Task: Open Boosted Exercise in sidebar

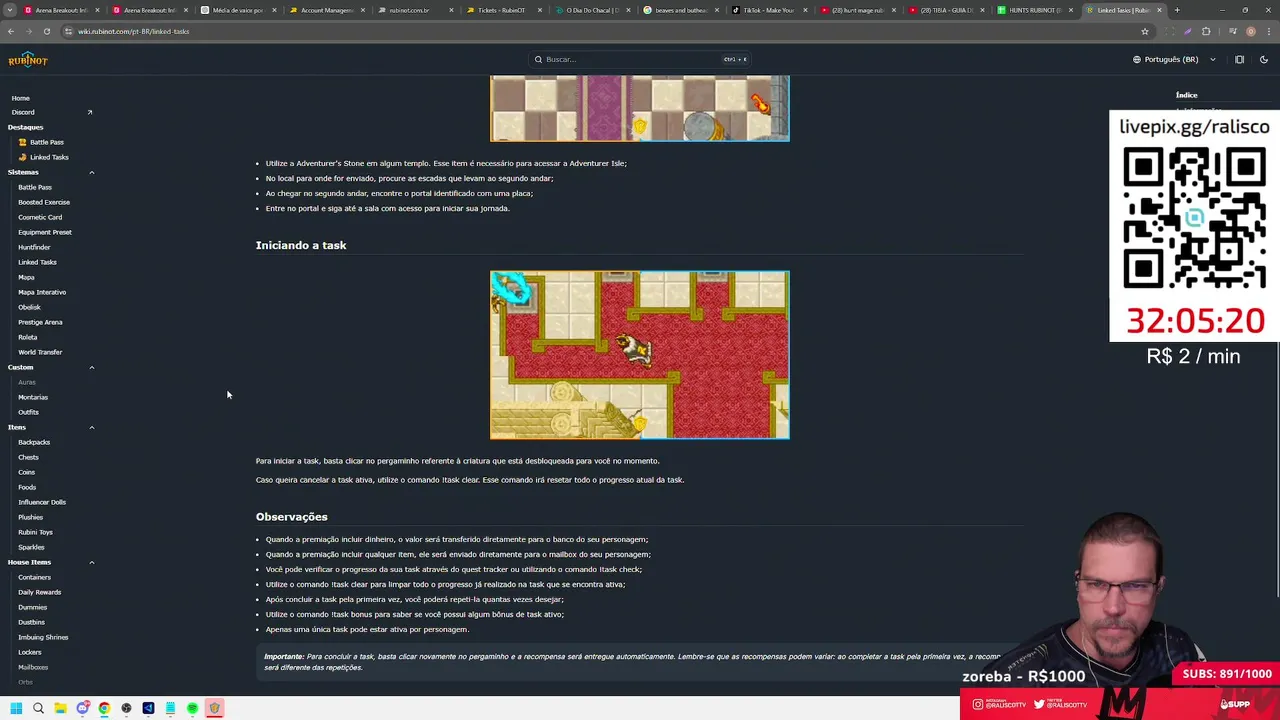Action: click(44, 202)
